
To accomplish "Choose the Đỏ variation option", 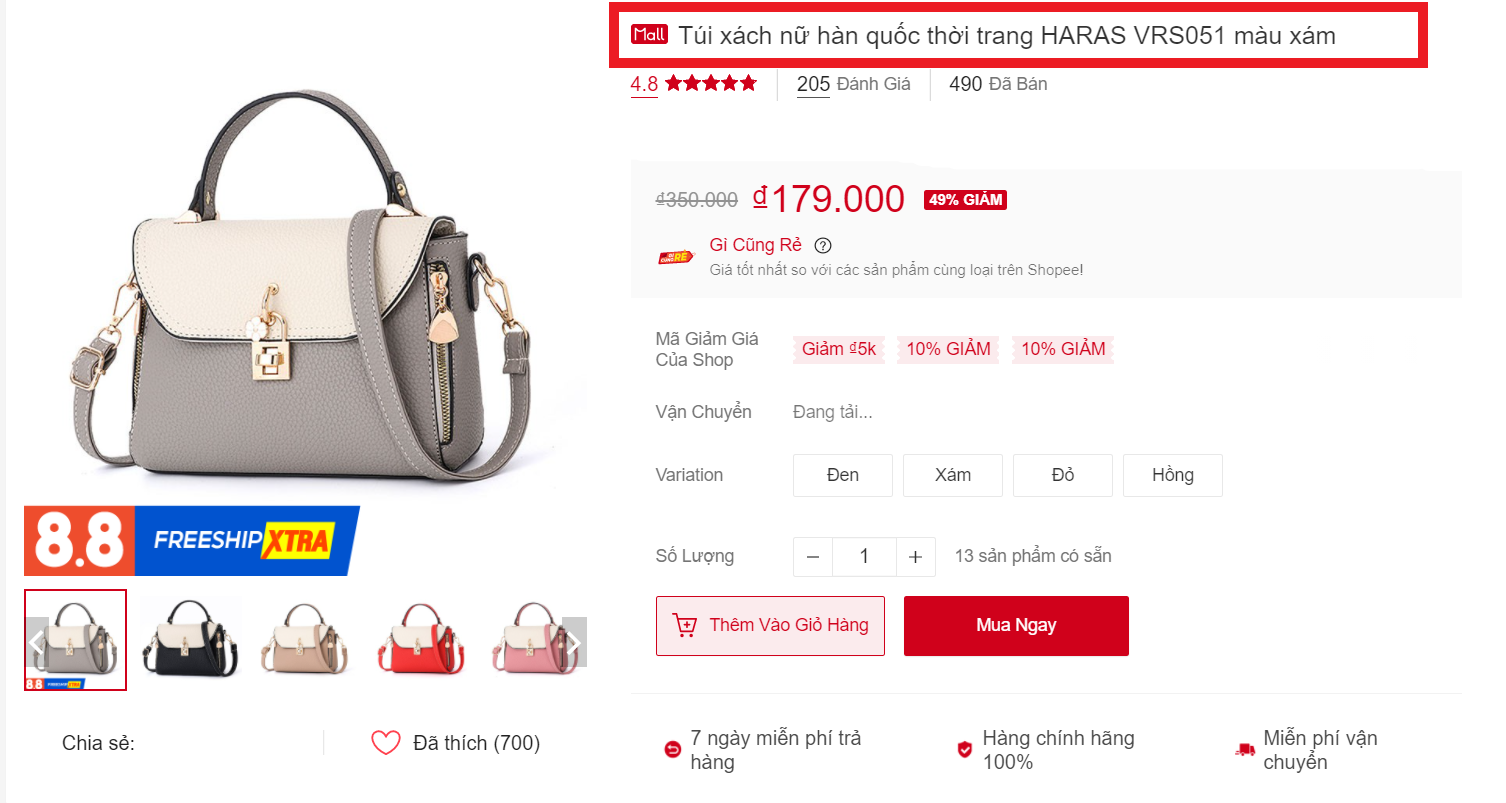I will [x=1063, y=475].
